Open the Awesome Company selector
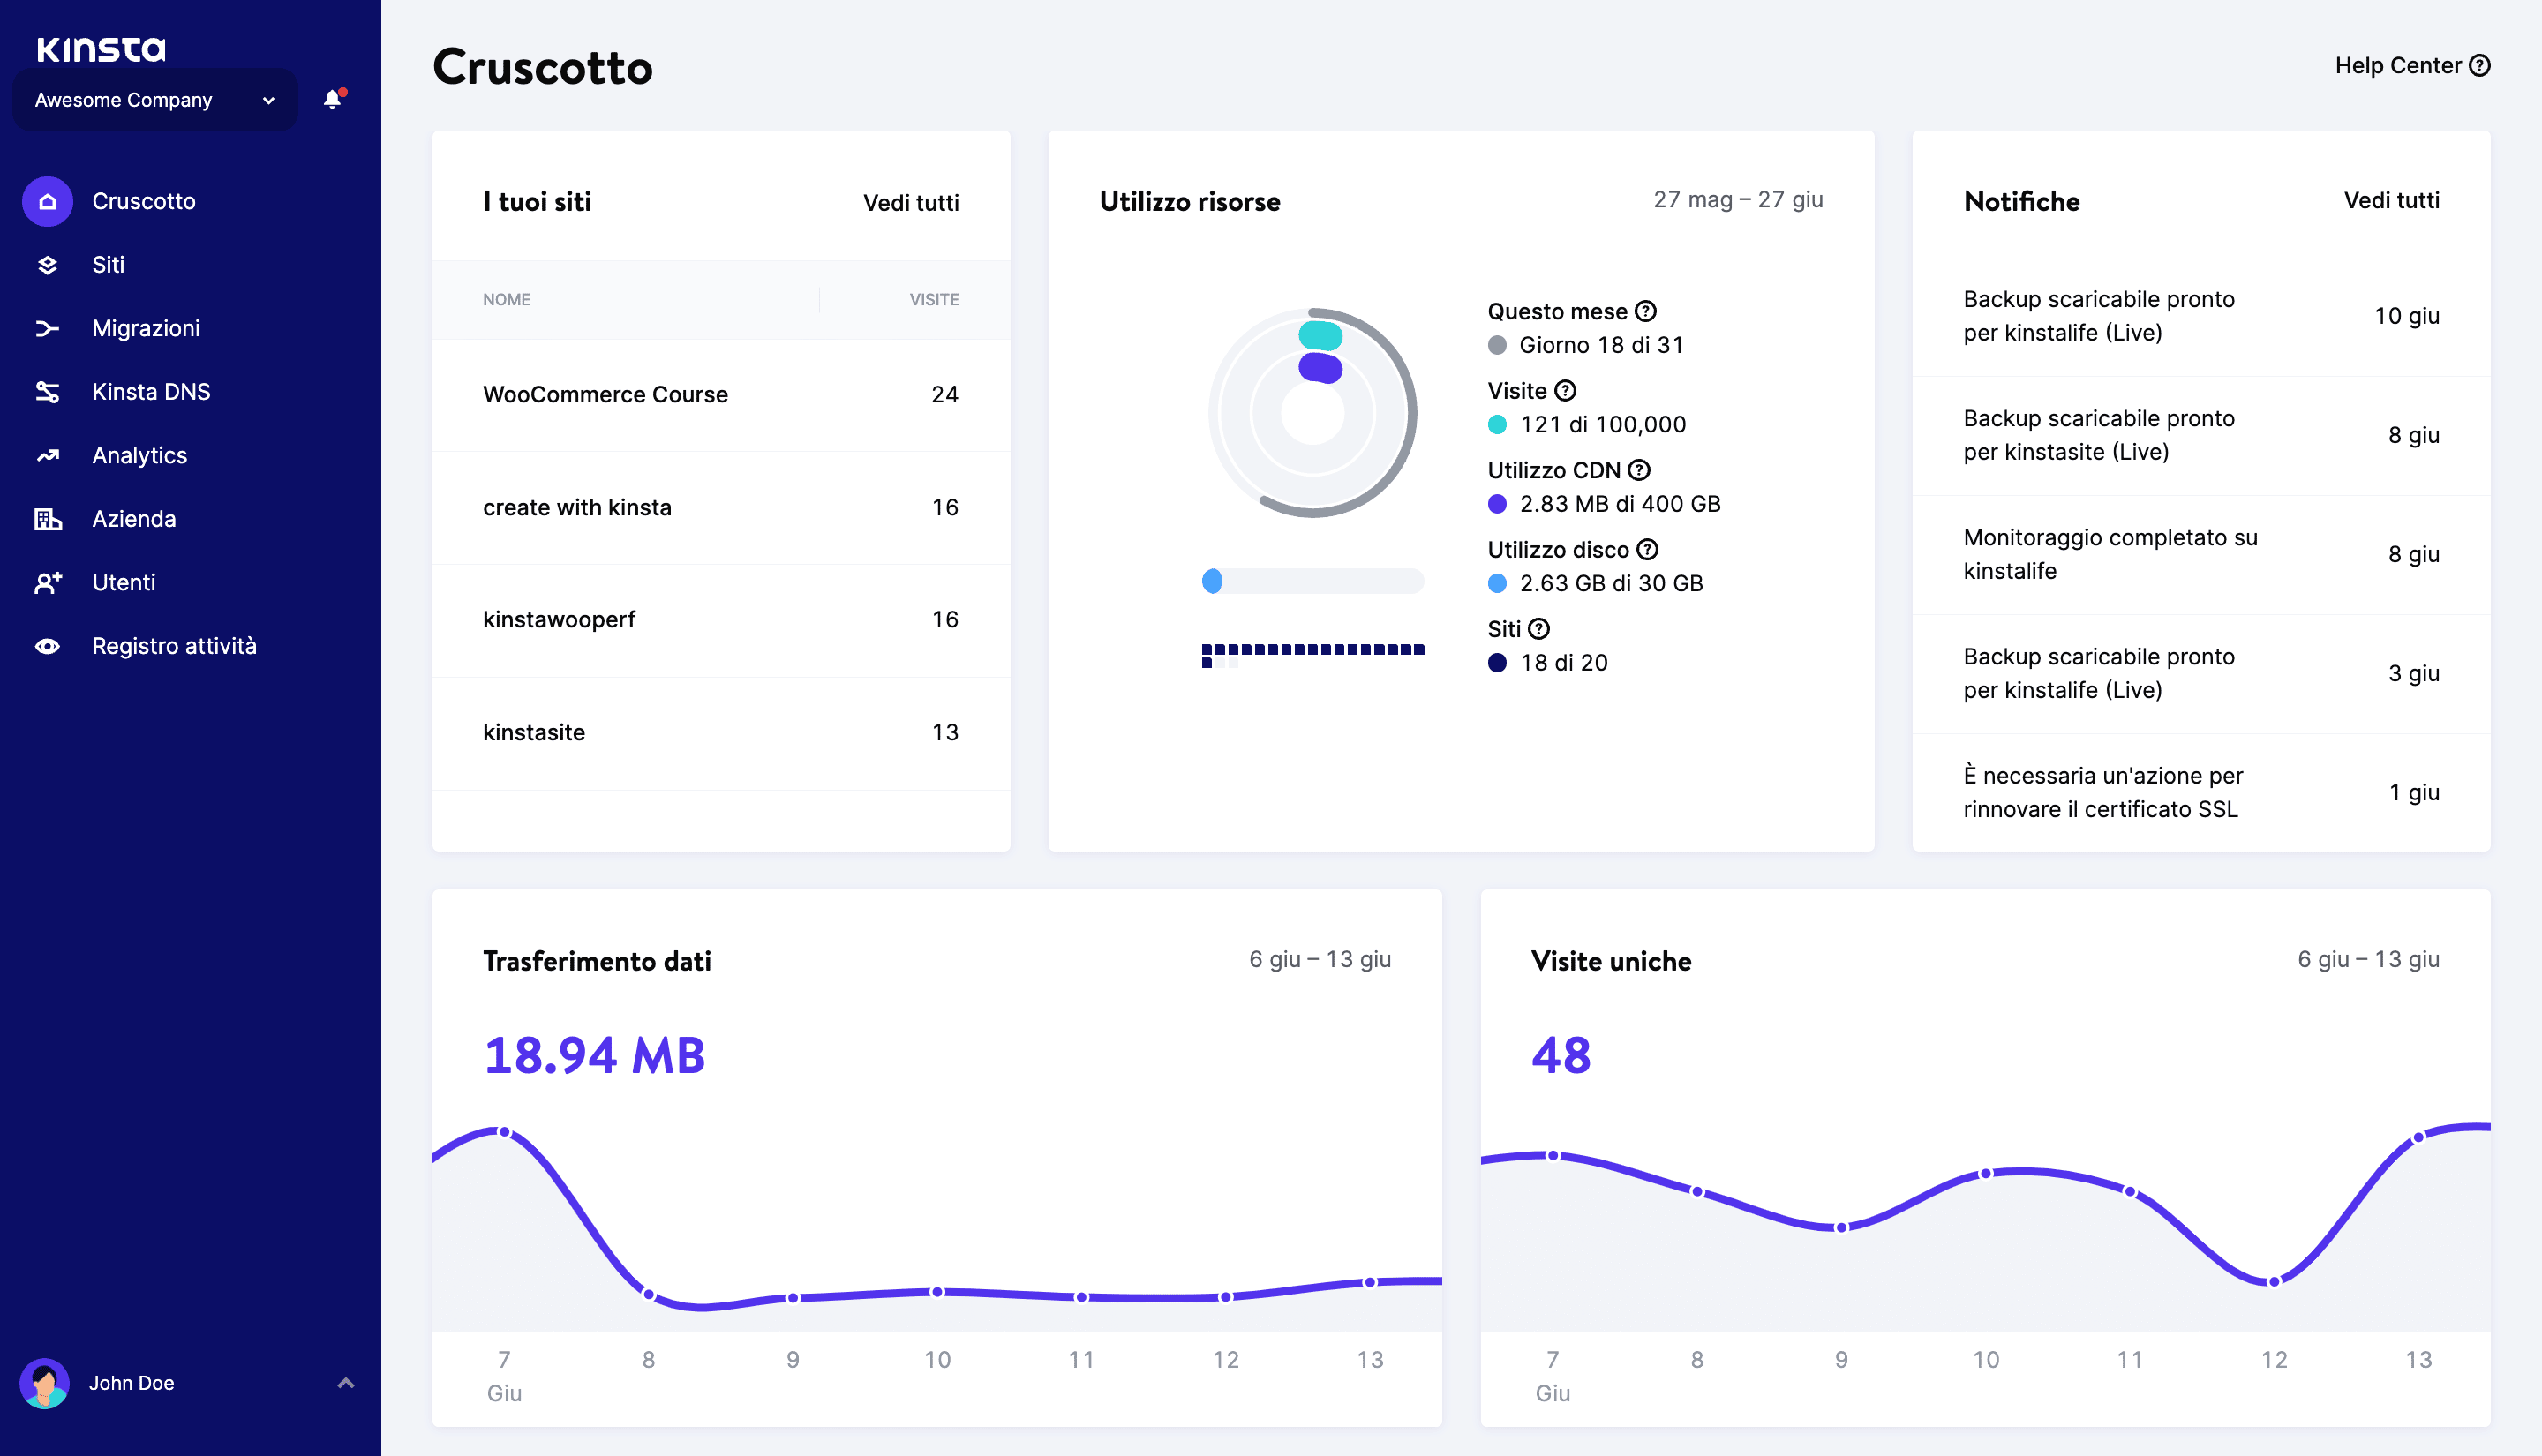 click(x=154, y=99)
